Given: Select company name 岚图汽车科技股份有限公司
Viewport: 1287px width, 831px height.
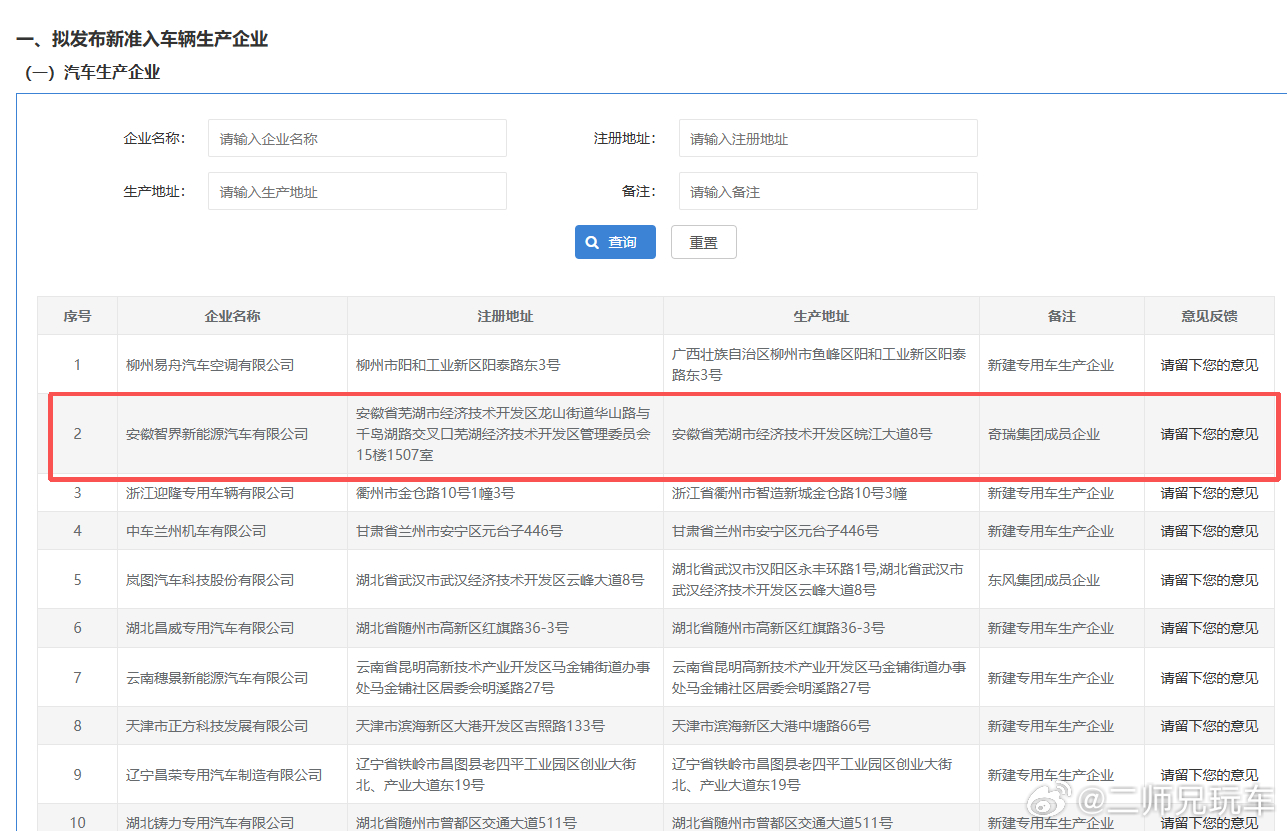Looking at the screenshot, I should (210, 580).
